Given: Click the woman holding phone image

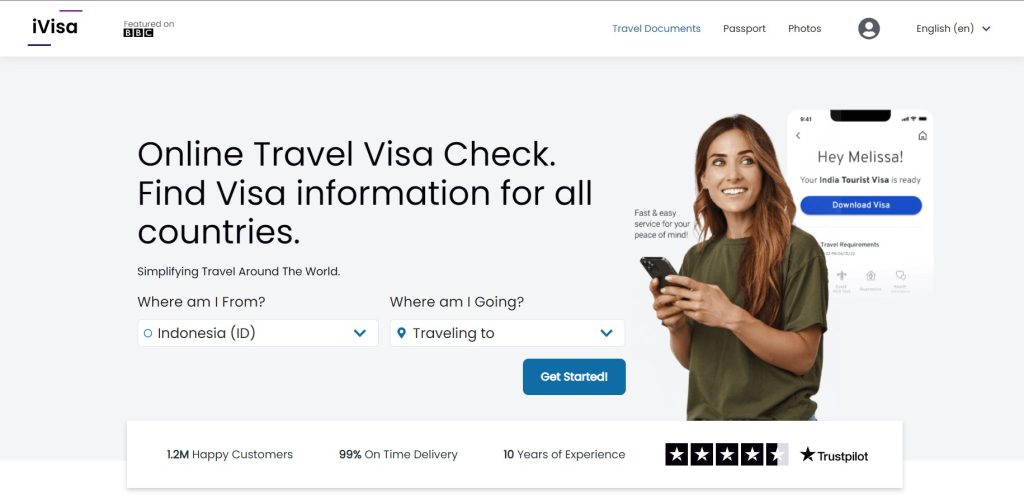Looking at the screenshot, I should tap(738, 268).
